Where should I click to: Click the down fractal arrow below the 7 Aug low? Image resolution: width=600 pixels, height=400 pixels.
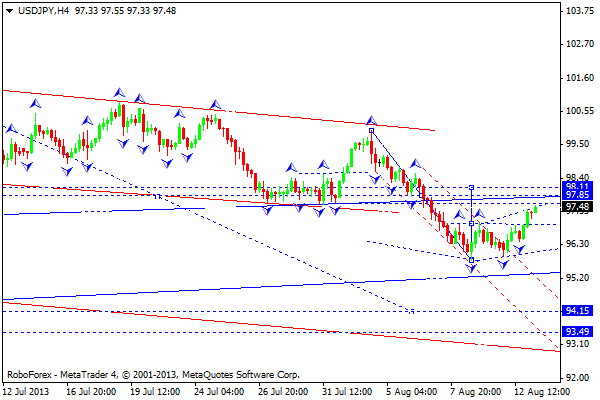[x=471, y=270]
